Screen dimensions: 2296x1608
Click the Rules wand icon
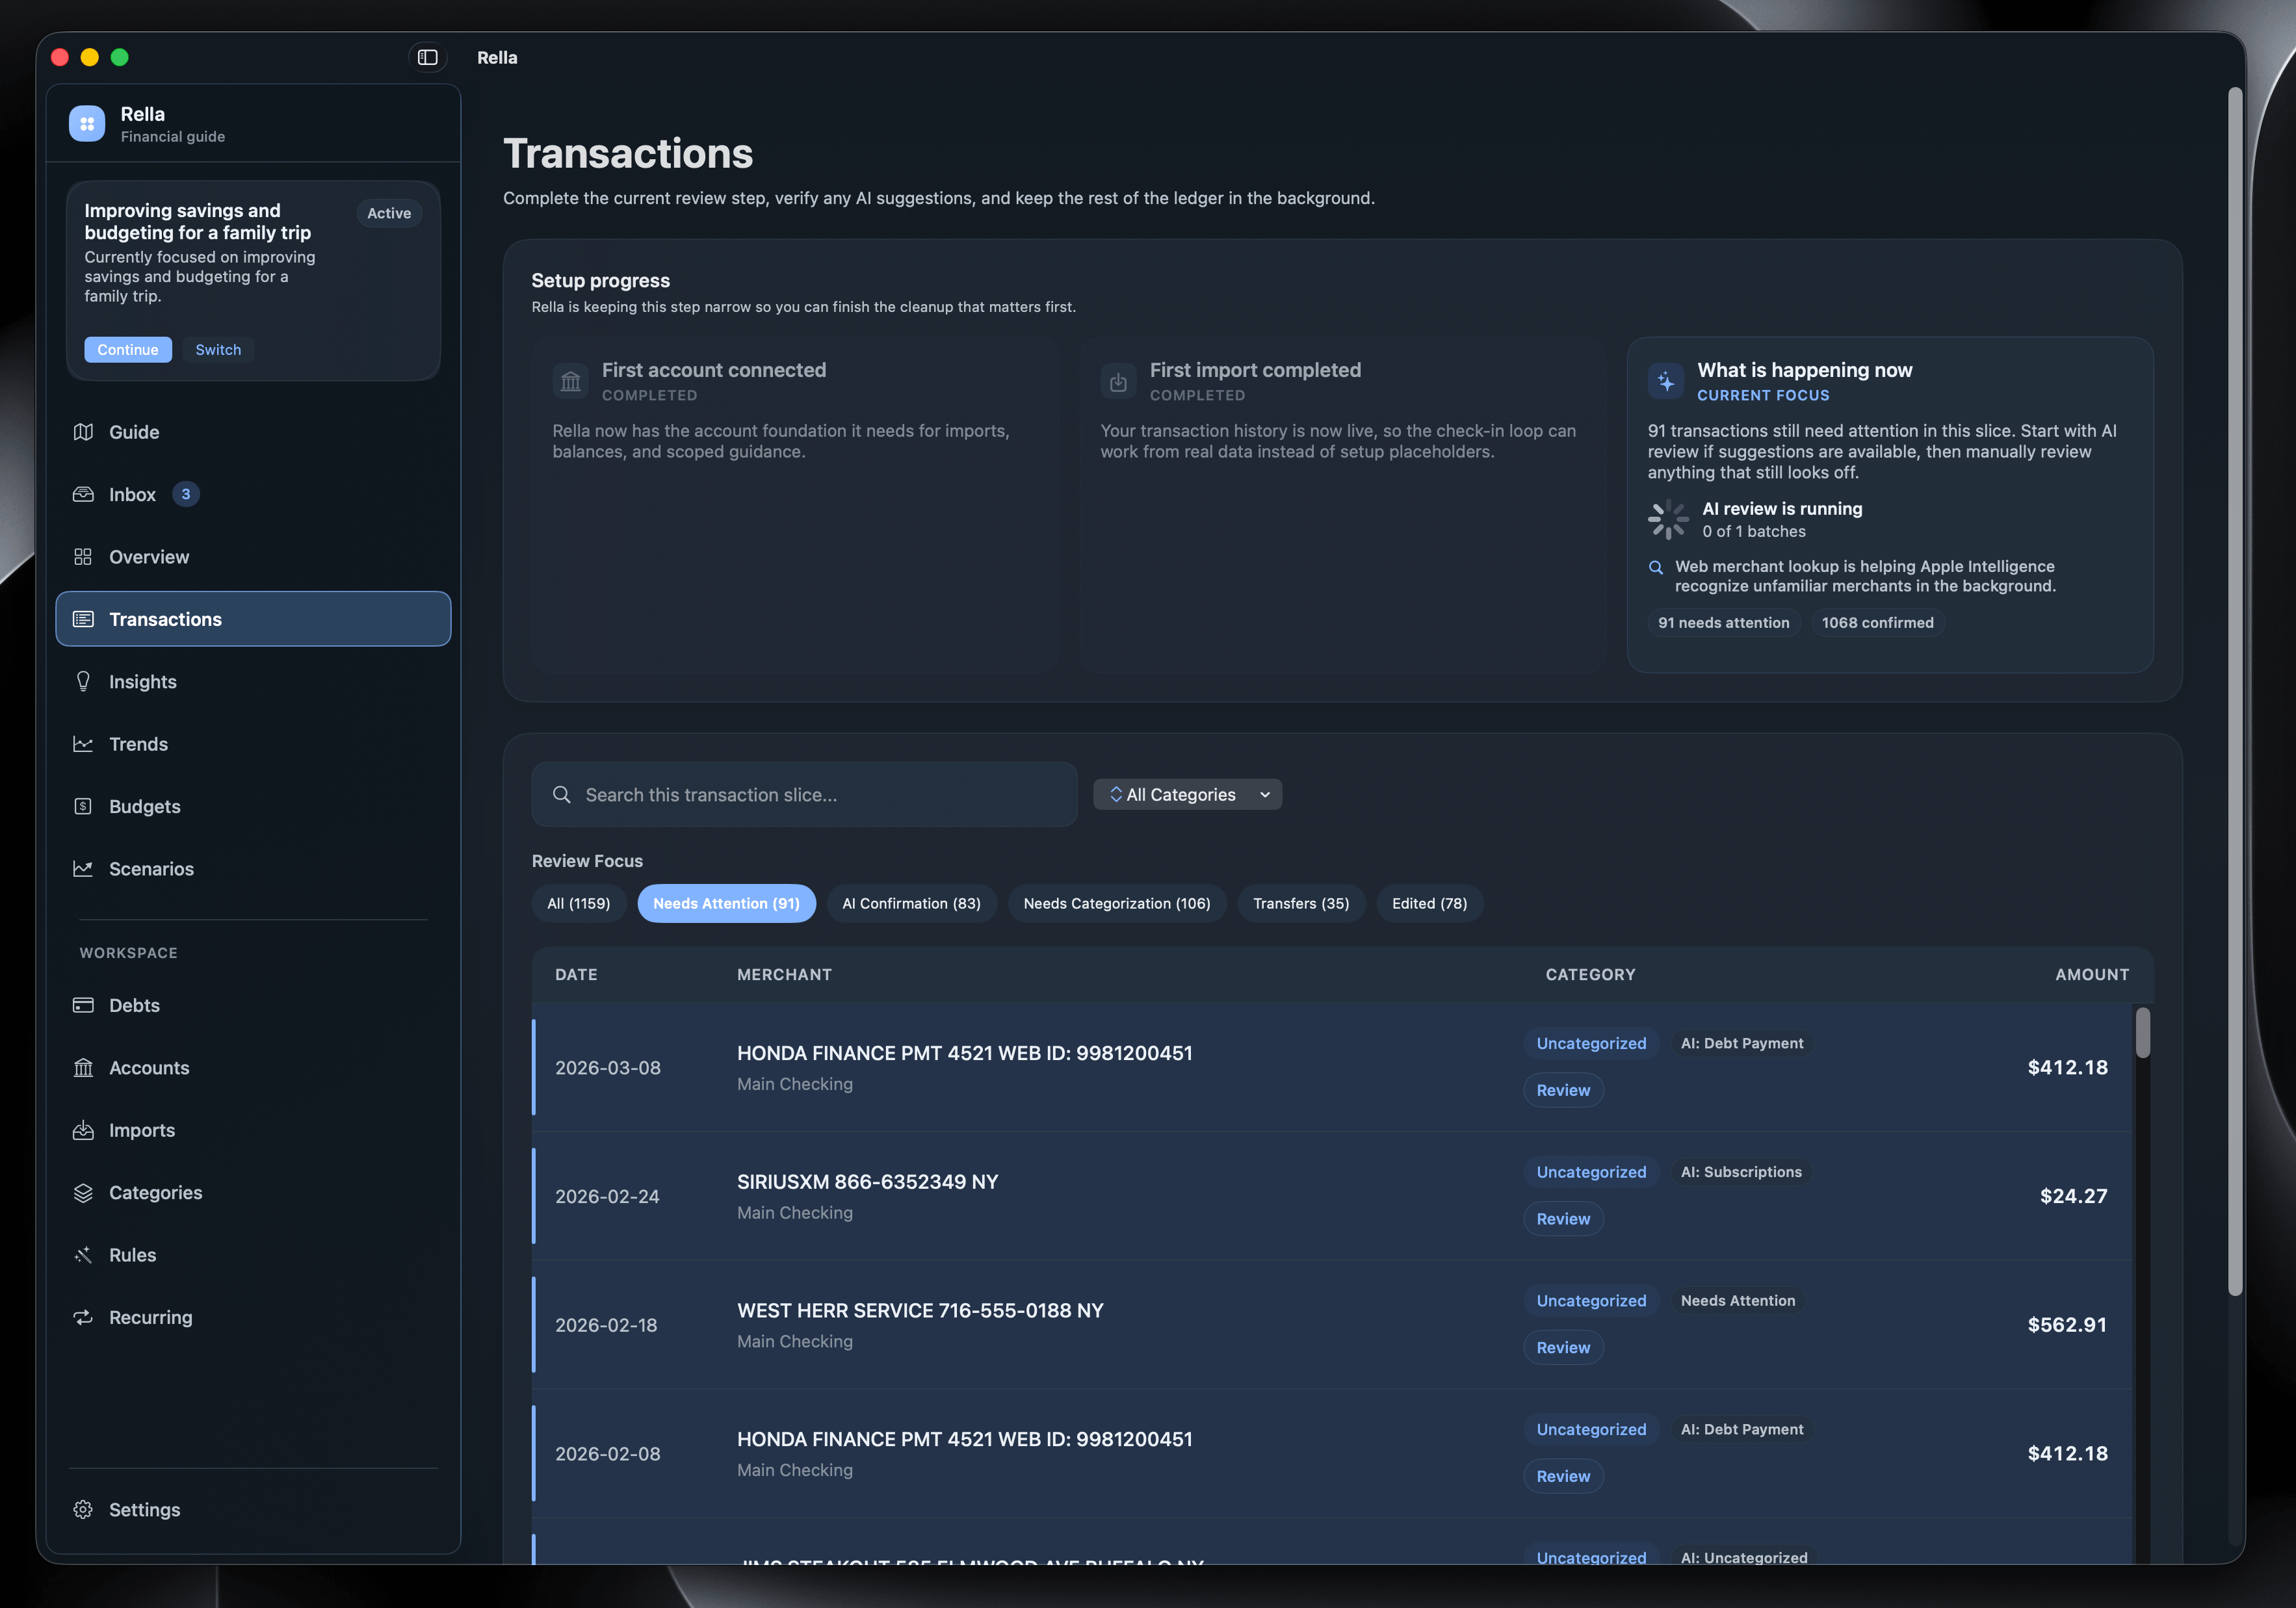83,1255
